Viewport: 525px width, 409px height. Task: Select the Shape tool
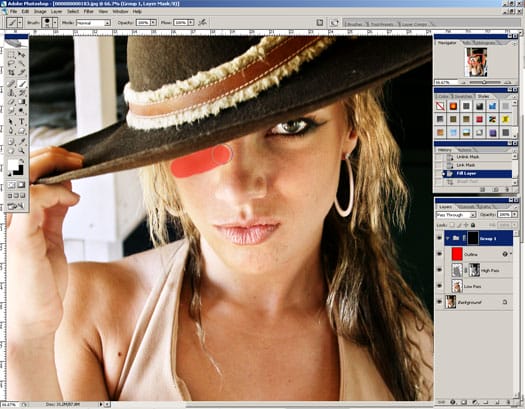pos(22,131)
